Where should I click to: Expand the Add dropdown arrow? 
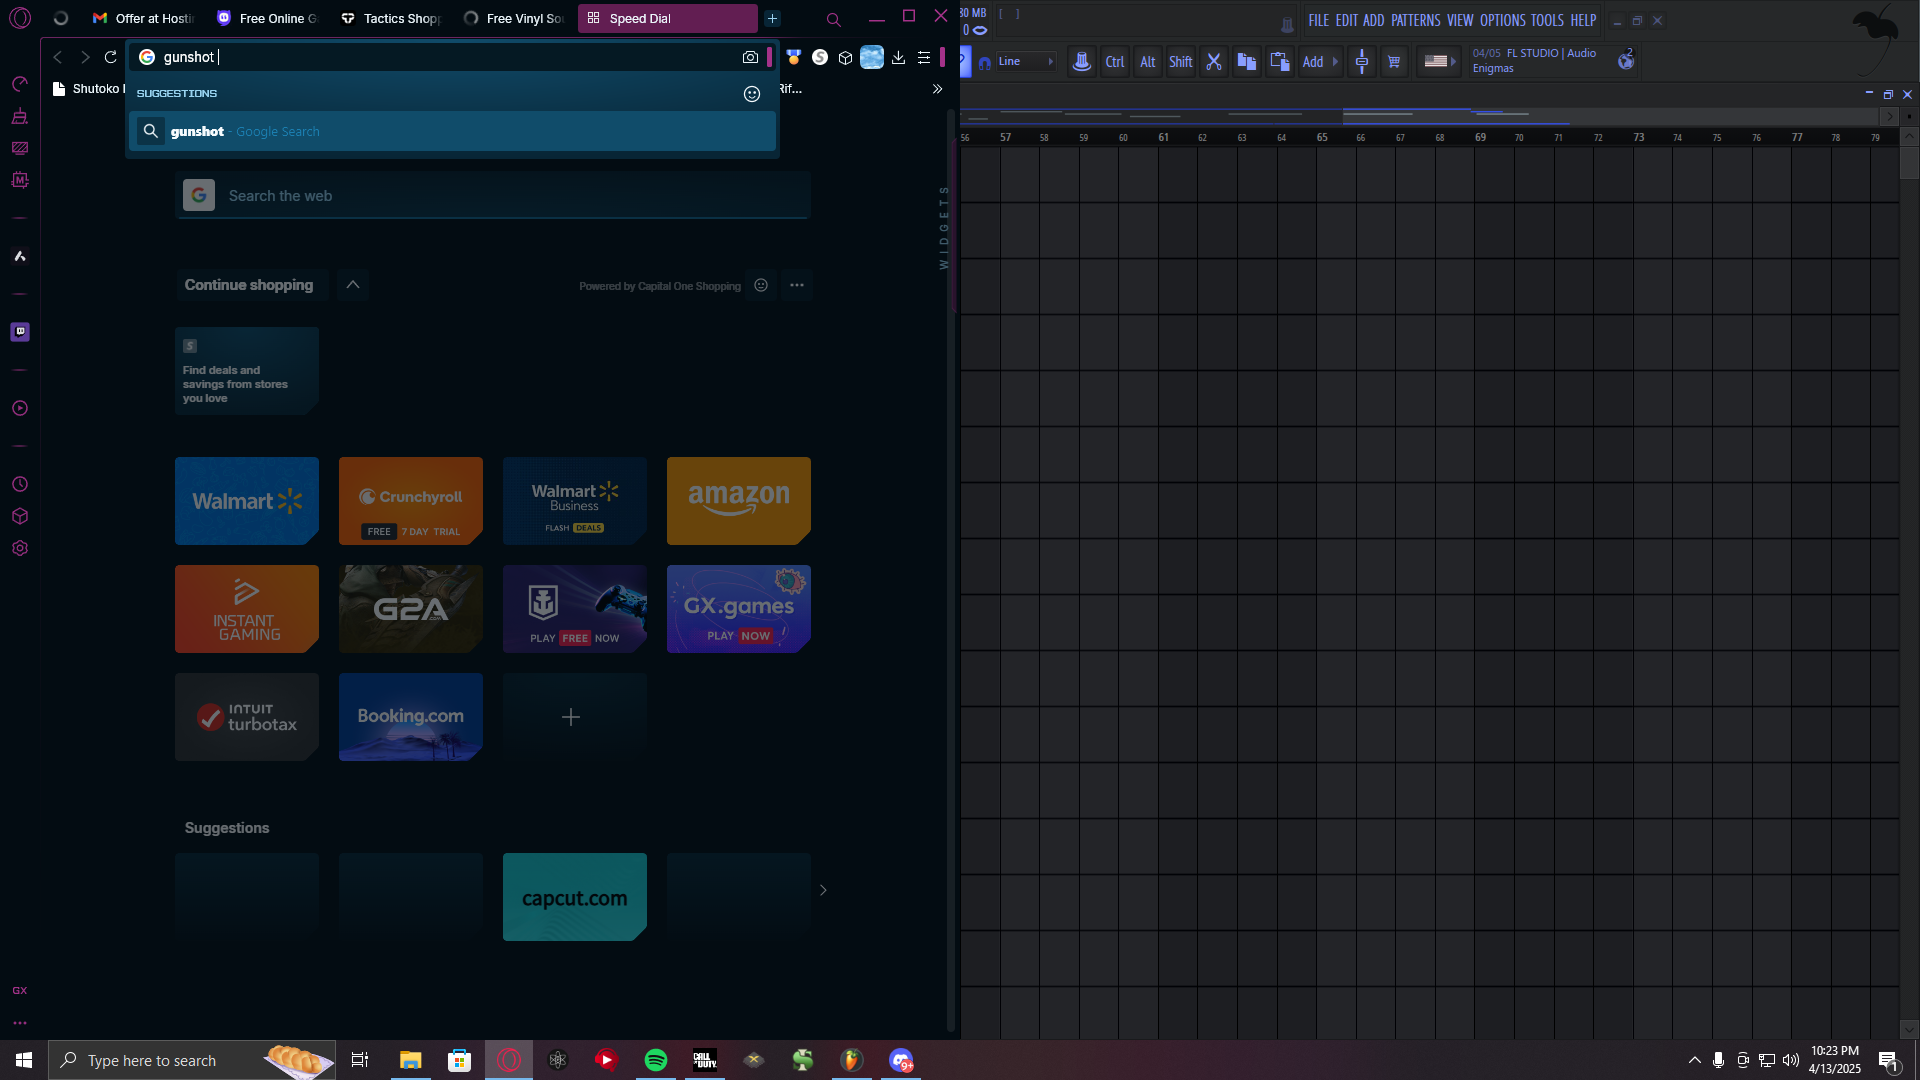pos(1335,62)
